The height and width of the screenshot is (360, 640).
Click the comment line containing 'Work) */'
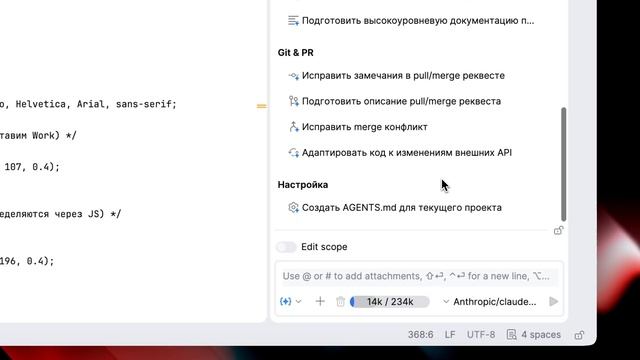(38, 136)
